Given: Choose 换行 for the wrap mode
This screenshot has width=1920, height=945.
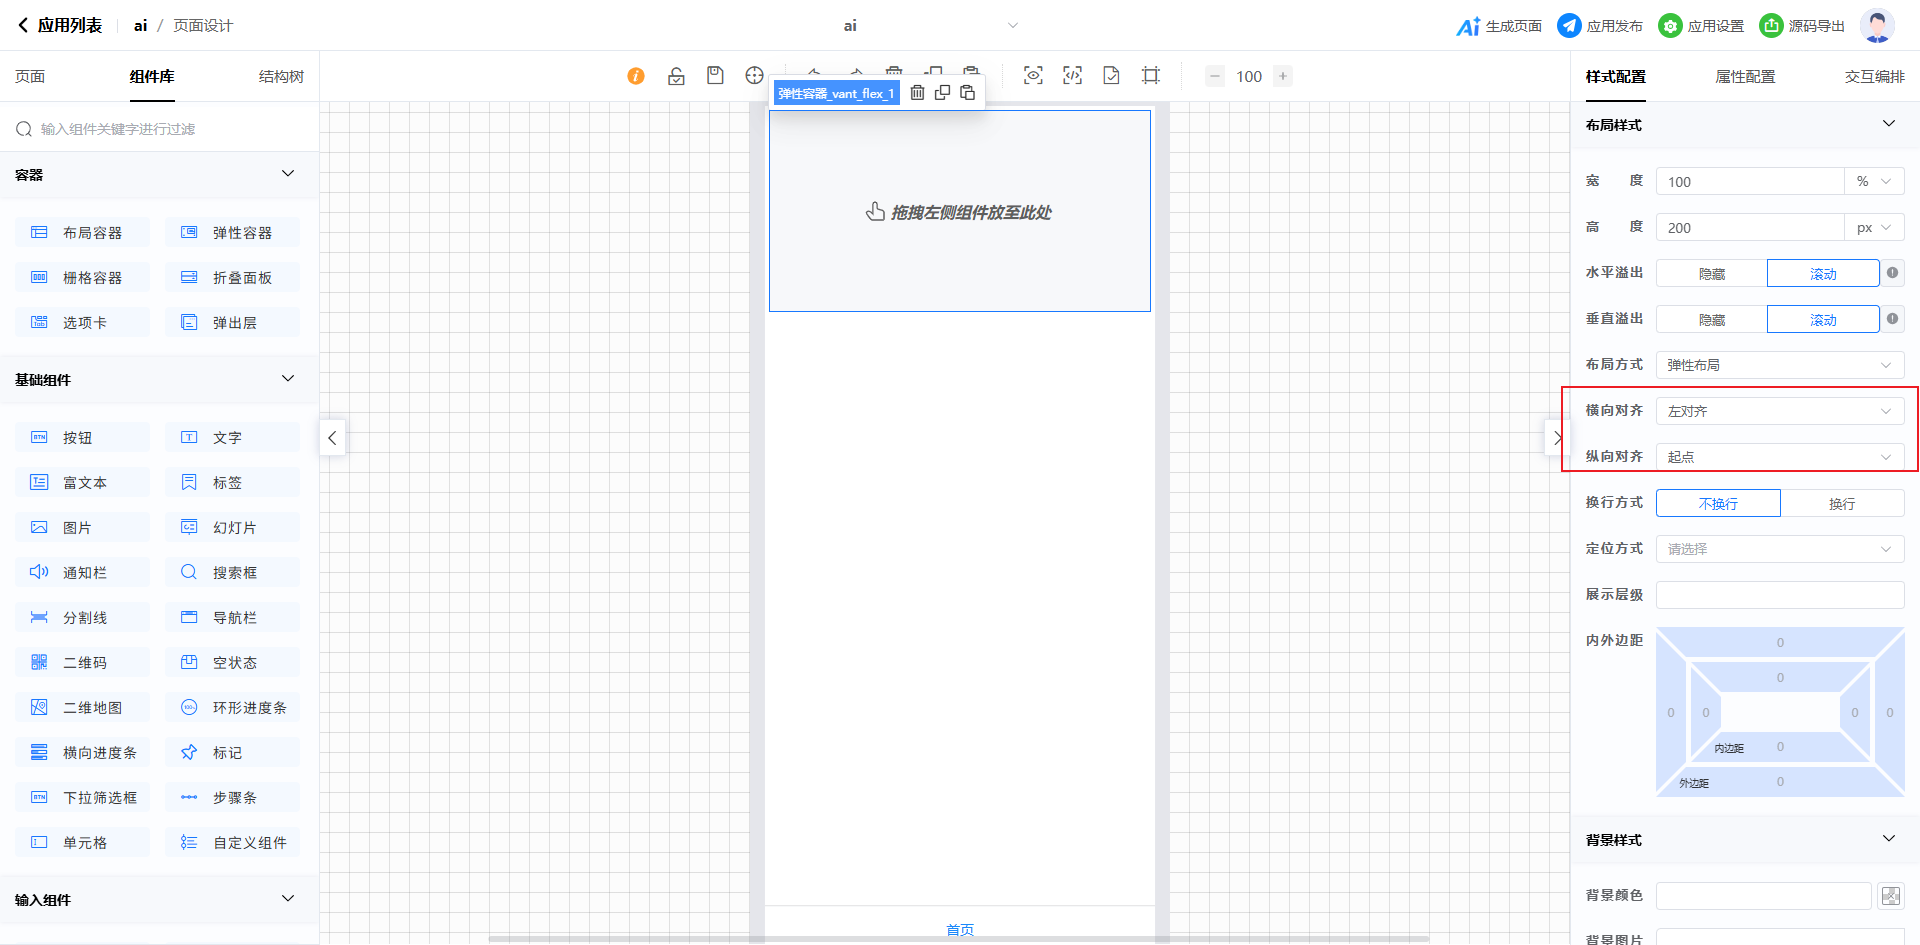Looking at the screenshot, I should [x=1841, y=504].
